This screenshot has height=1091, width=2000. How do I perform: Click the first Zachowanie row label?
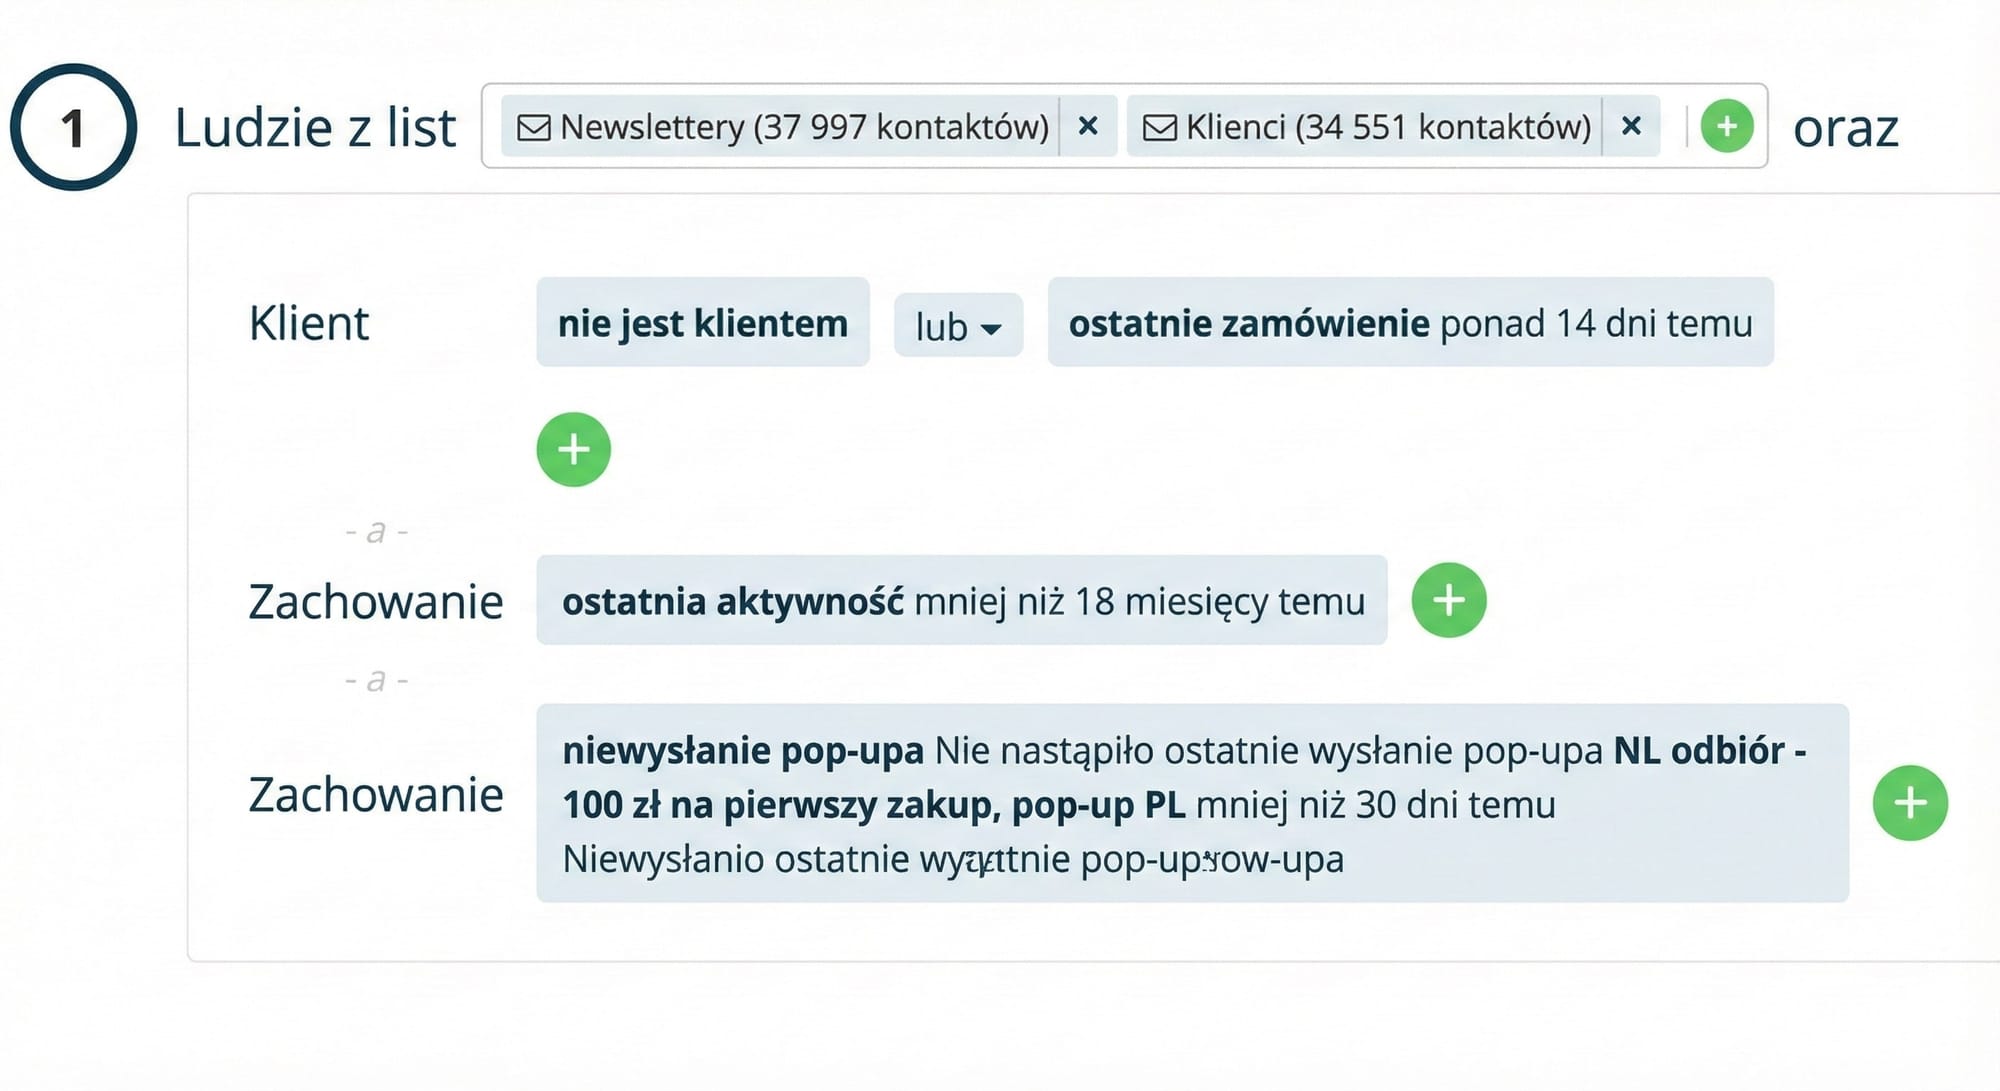[x=377, y=600]
